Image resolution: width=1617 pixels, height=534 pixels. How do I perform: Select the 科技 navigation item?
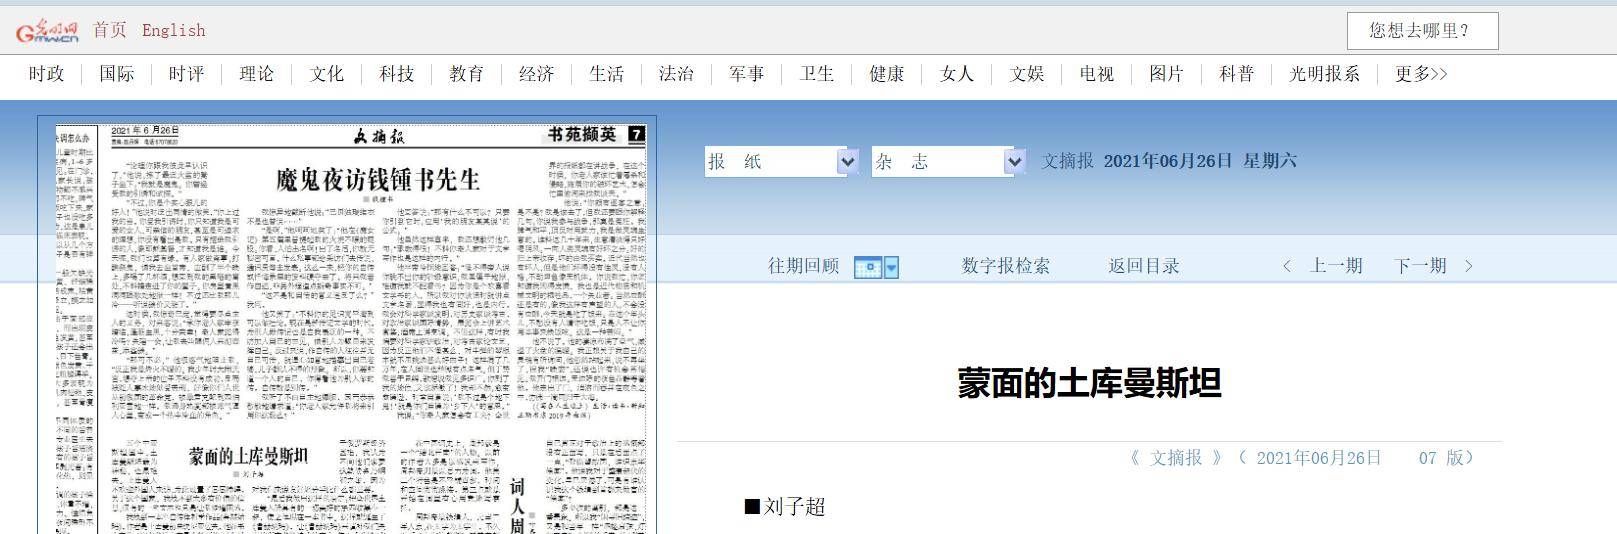click(396, 74)
